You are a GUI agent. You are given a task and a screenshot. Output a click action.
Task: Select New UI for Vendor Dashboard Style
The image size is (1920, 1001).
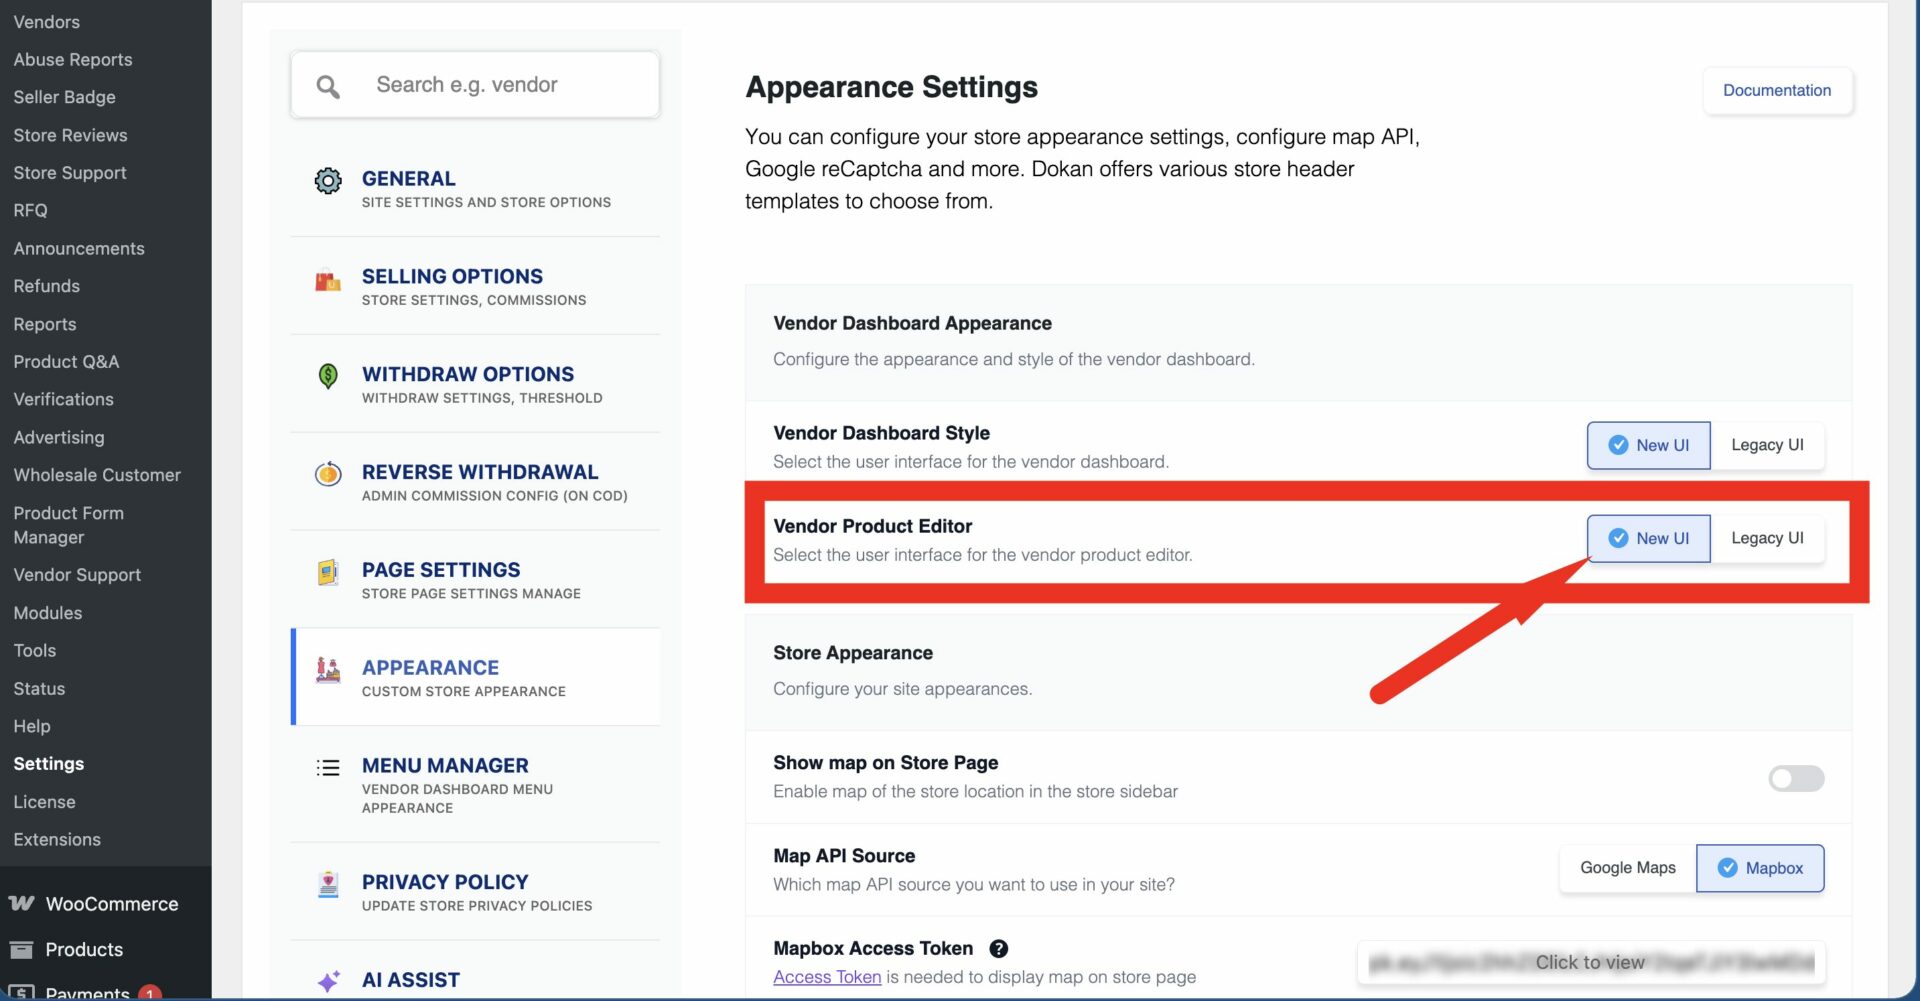tap(1648, 445)
